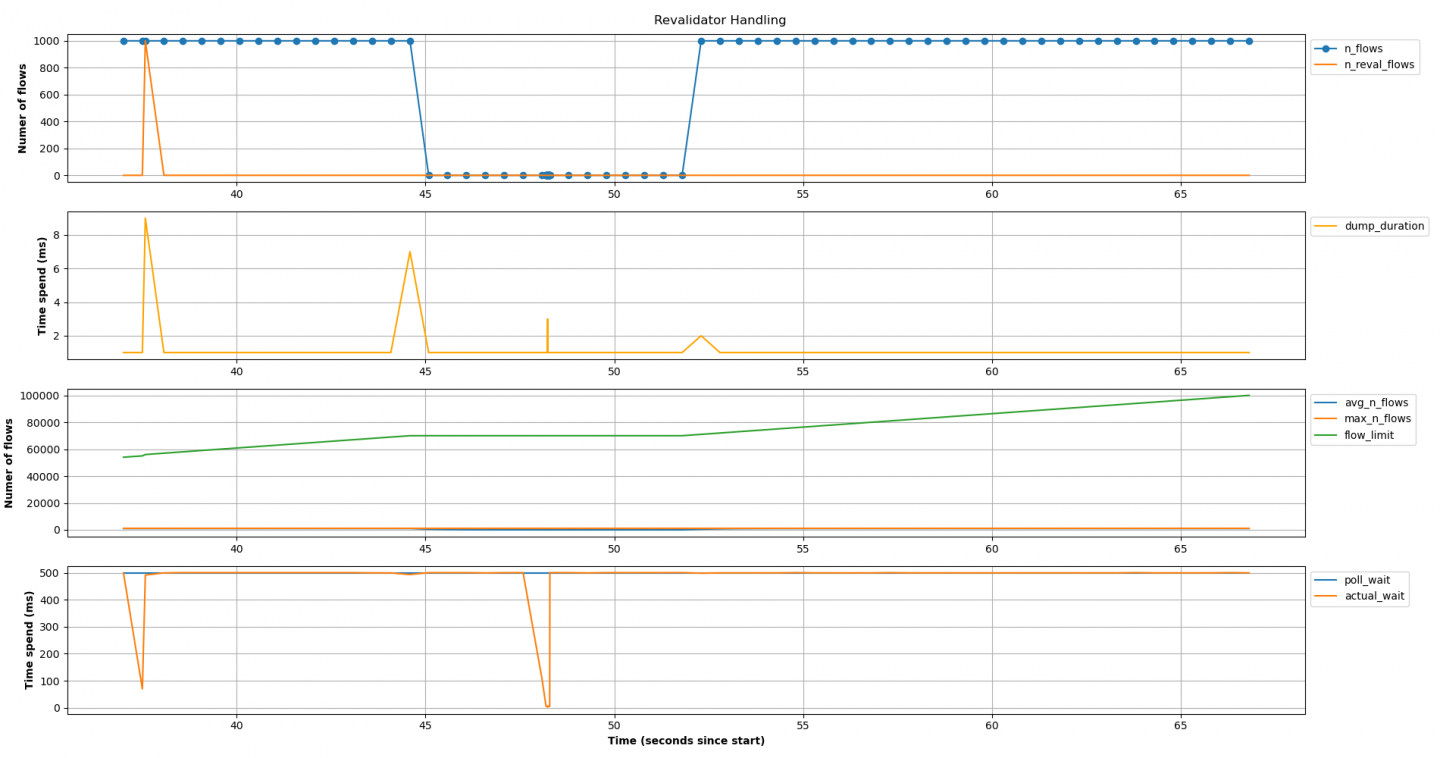Click the 8 tick on the dump_duration plot
This screenshot has height=758, width=1440.
tap(58, 235)
